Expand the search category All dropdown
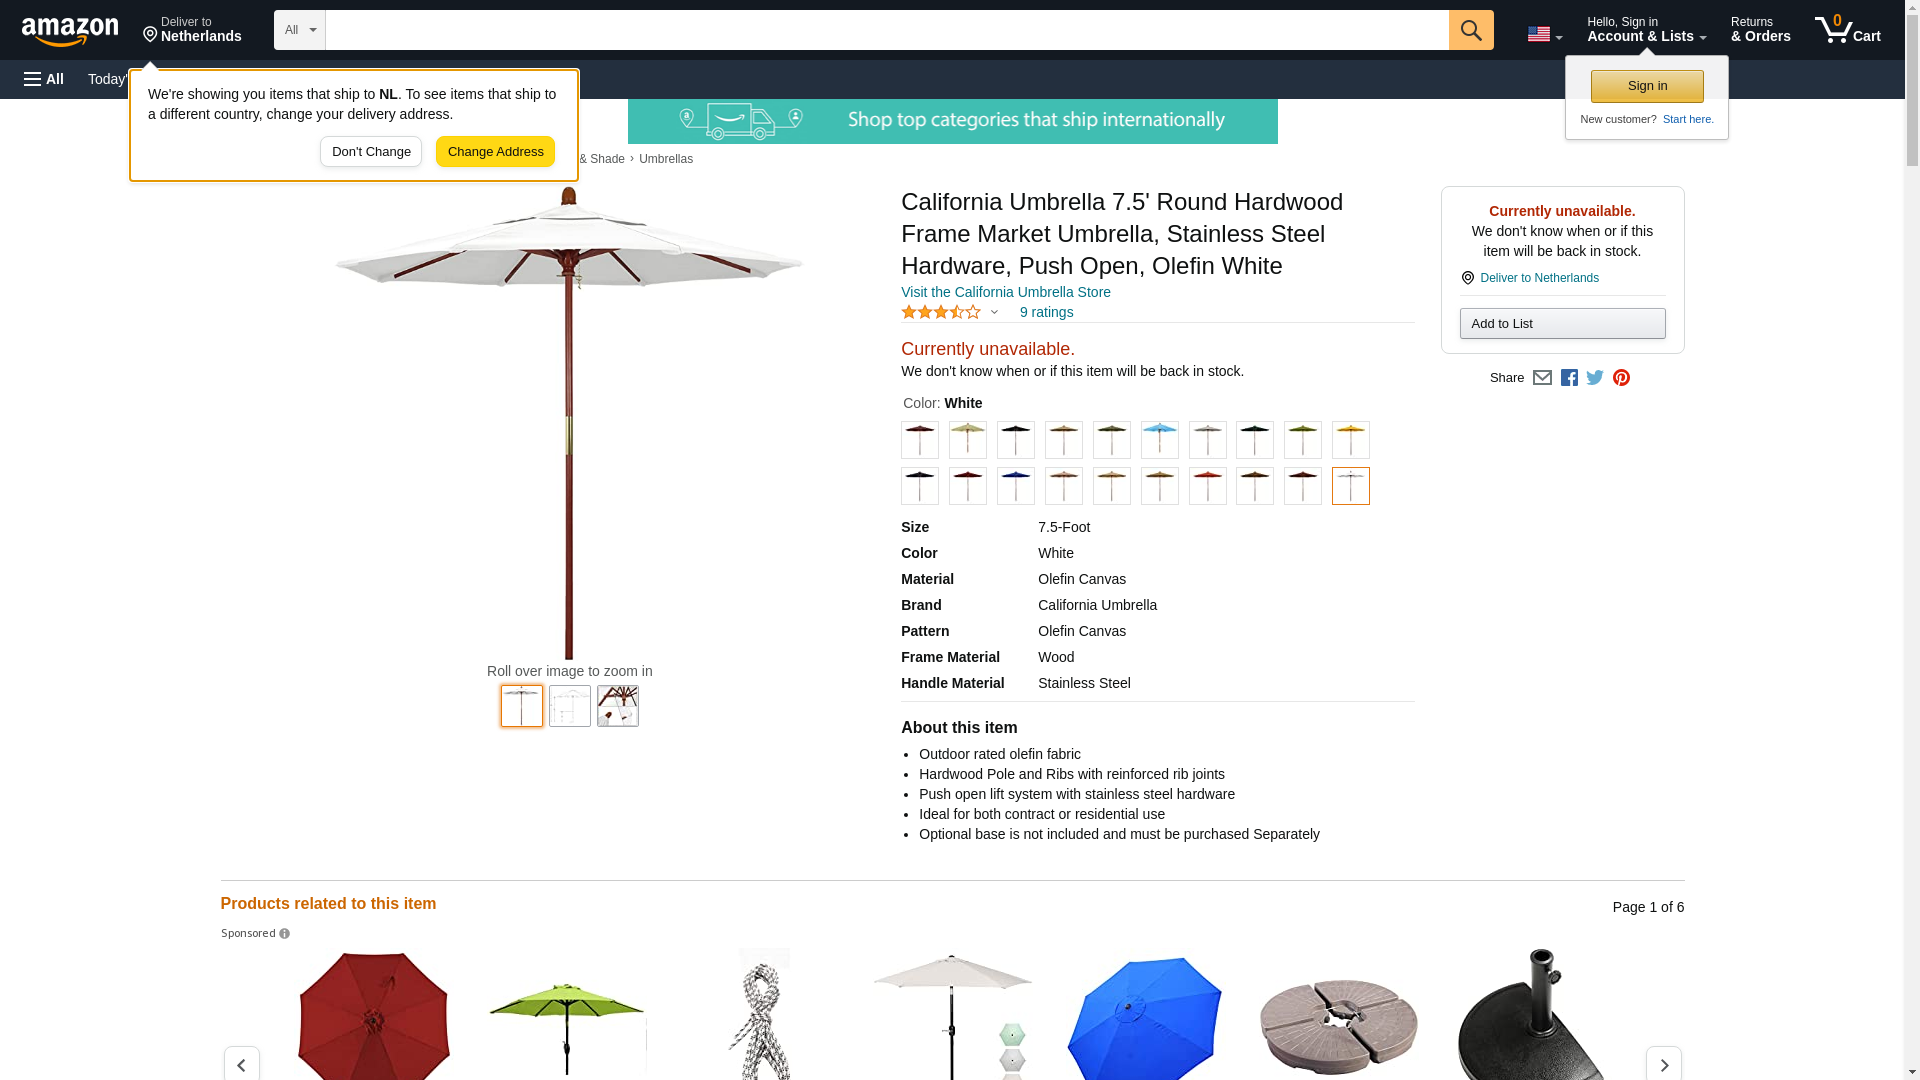Viewport: 1920px width, 1080px height. (299, 30)
